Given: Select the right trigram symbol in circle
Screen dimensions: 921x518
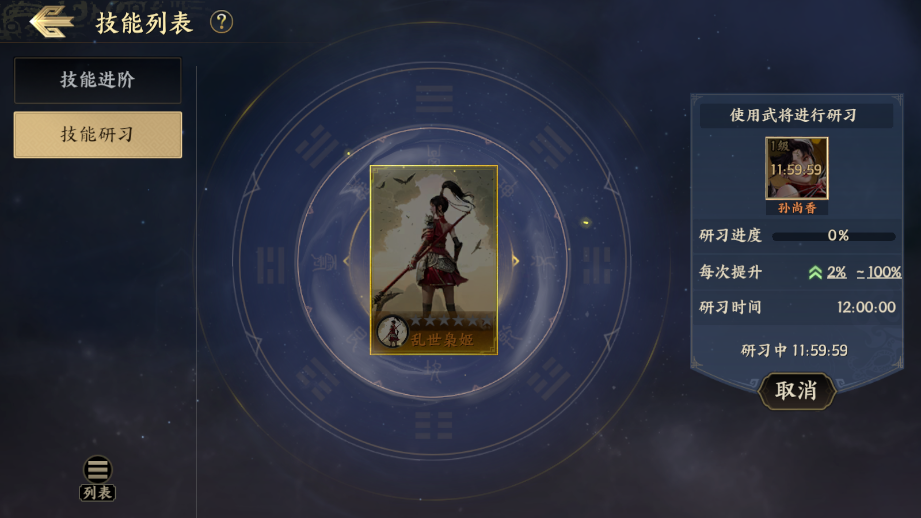Looking at the screenshot, I should pos(597,265).
